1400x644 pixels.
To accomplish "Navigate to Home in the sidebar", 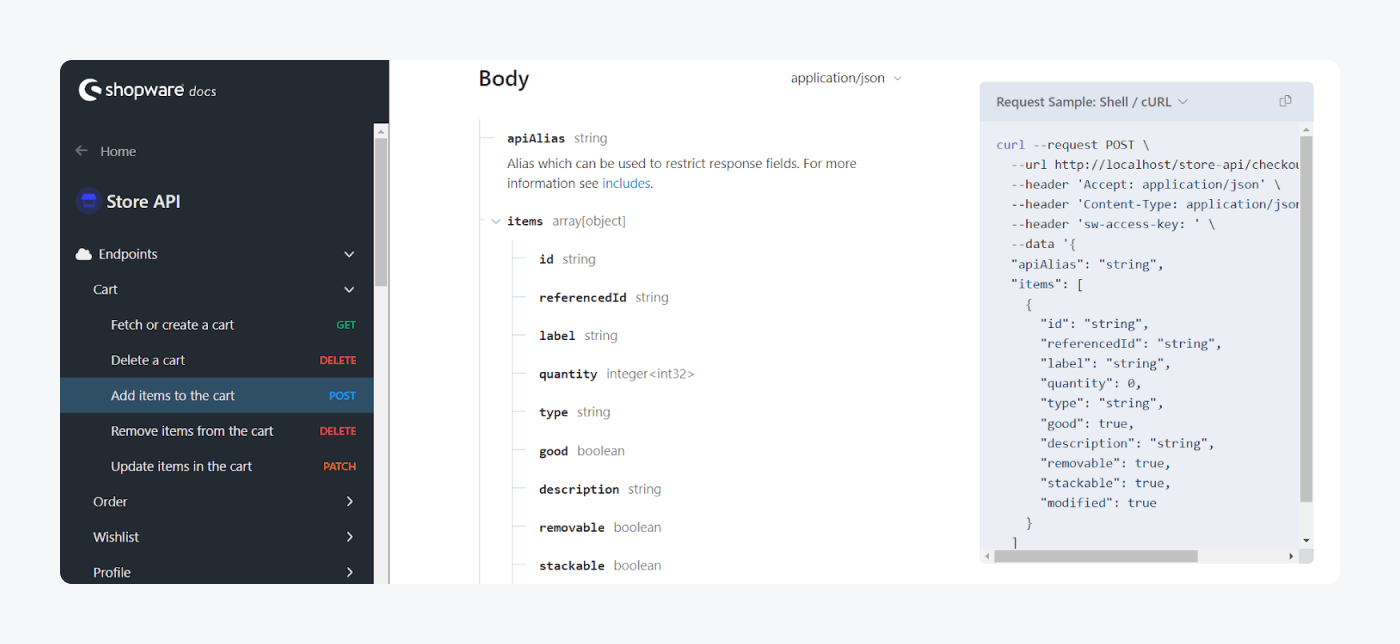I will coord(117,150).
